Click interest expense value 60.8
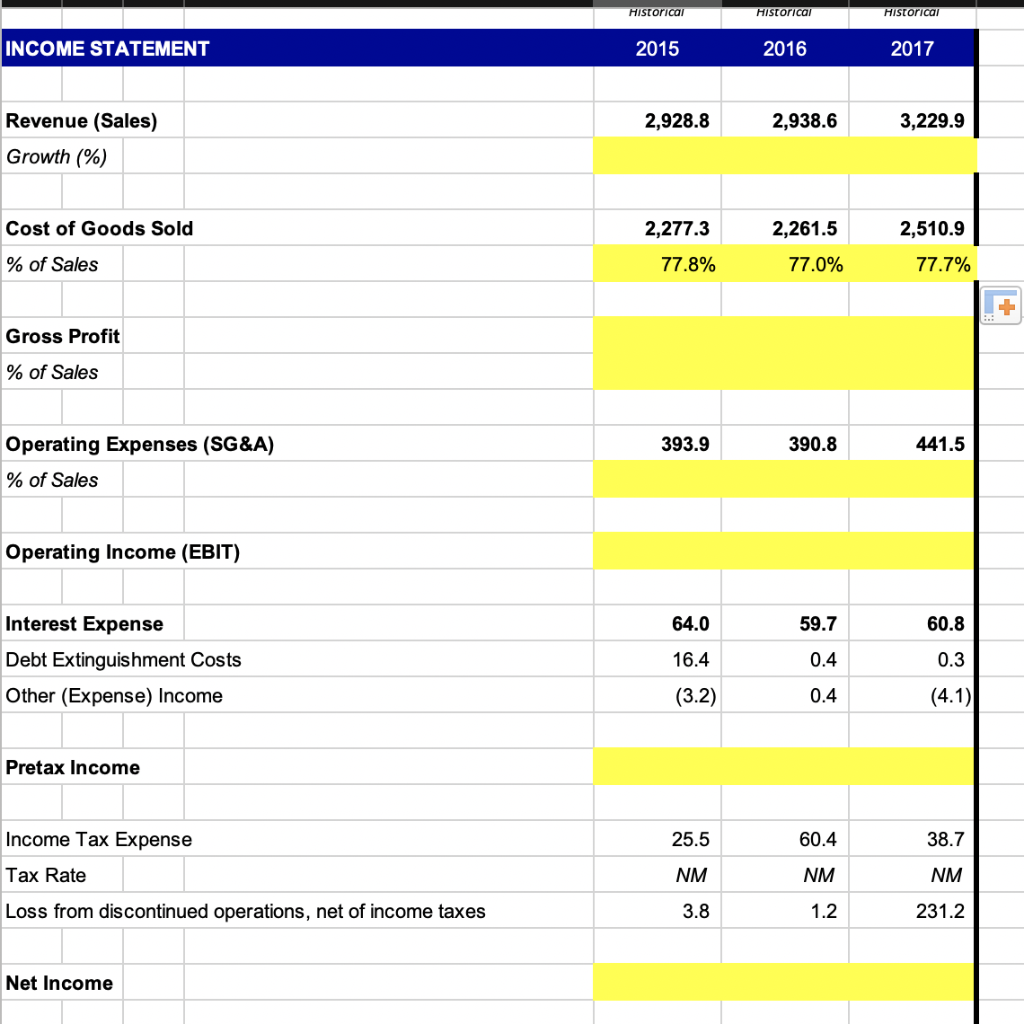 (946, 624)
